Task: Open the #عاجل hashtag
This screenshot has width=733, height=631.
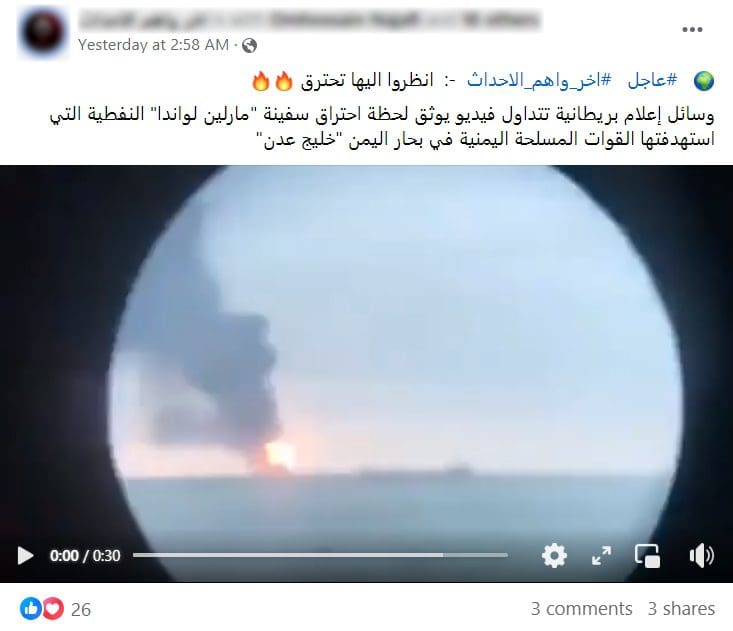Action: tap(652, 80)
